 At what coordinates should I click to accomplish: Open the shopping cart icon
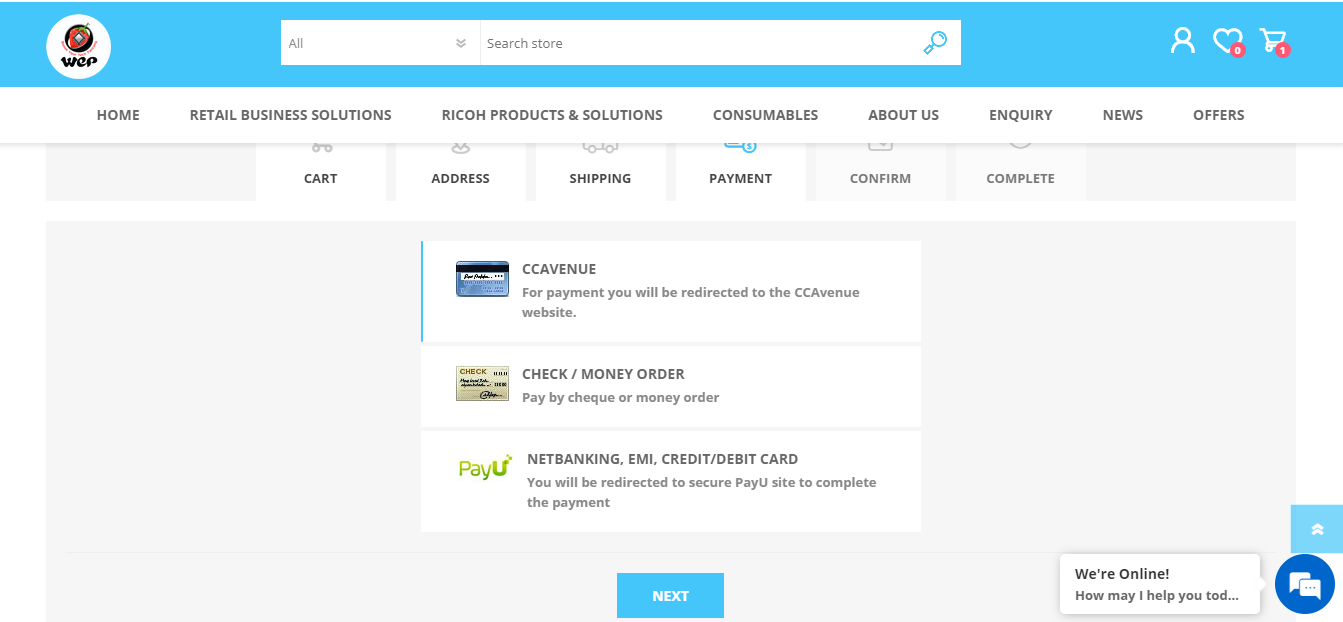click(x=1273, y=41)
